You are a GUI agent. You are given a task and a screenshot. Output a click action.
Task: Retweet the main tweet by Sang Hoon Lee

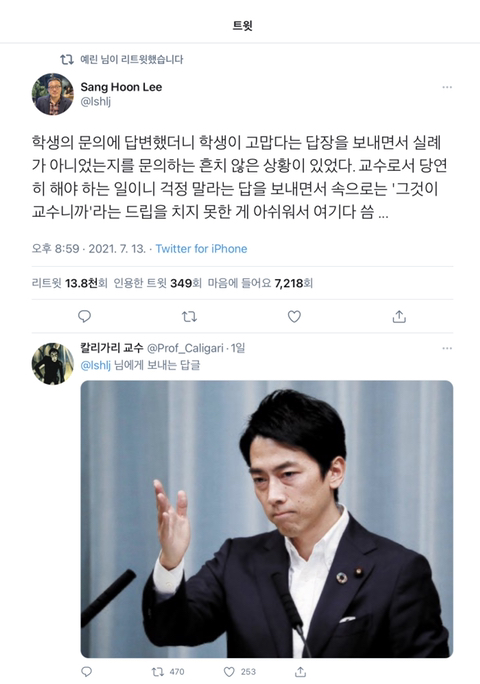coord(189,316)
